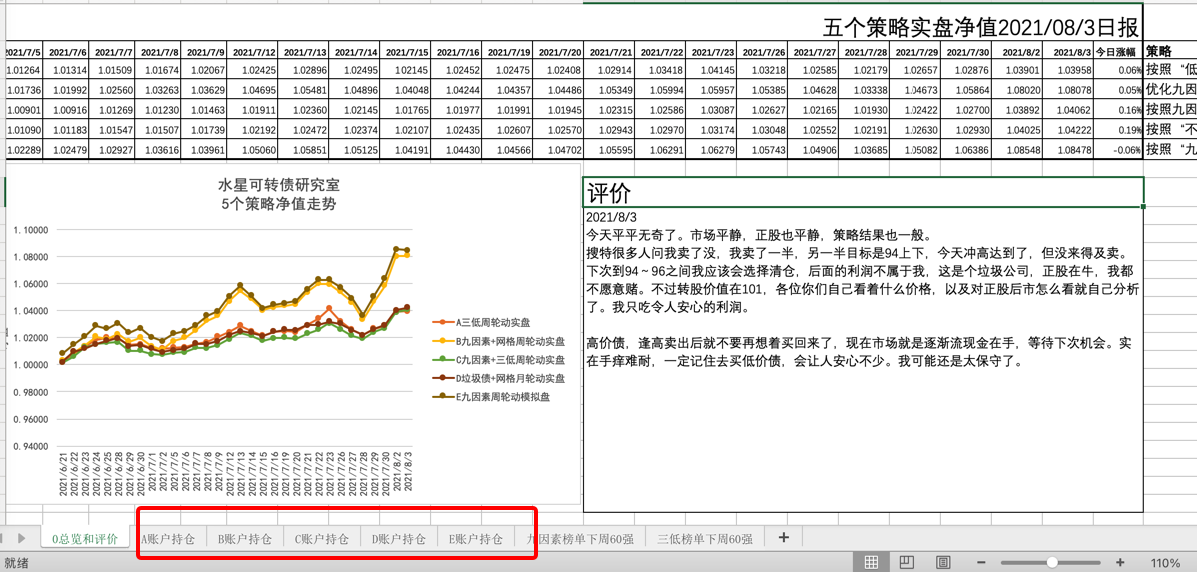
Task: Select the title 五个策略实盘净值2021/08/3日报
Action: click(x=979, y=28)
